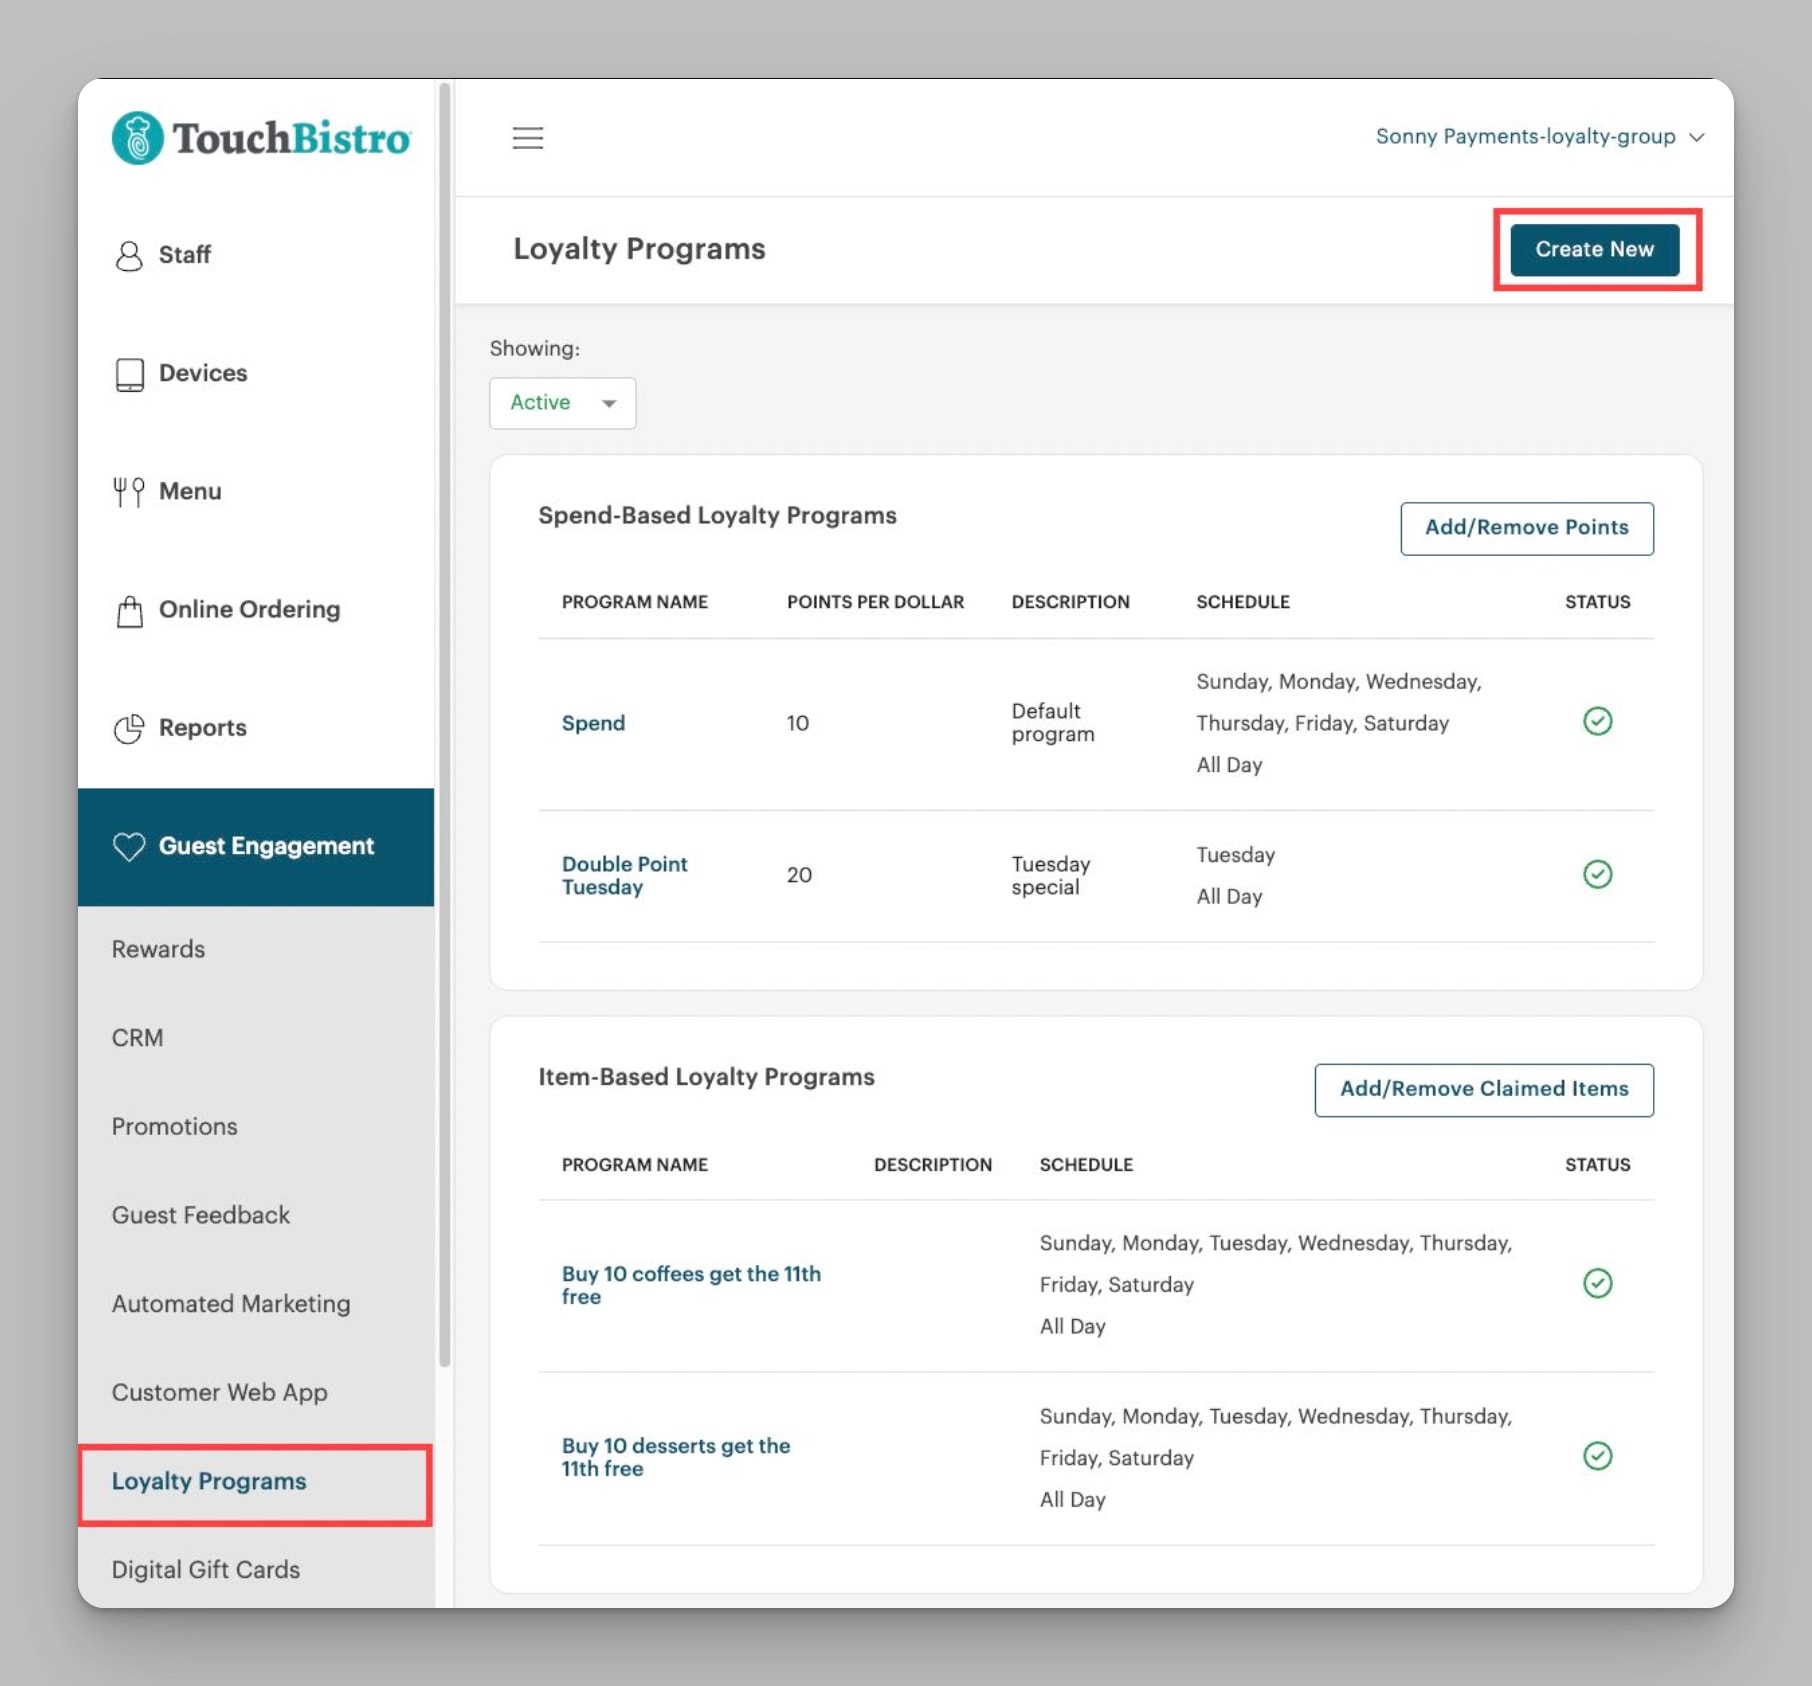The height and width of the screenshot is (1686, 1812).
Task: Click the Online Ordering bag icon
Action: coord(129,611)
